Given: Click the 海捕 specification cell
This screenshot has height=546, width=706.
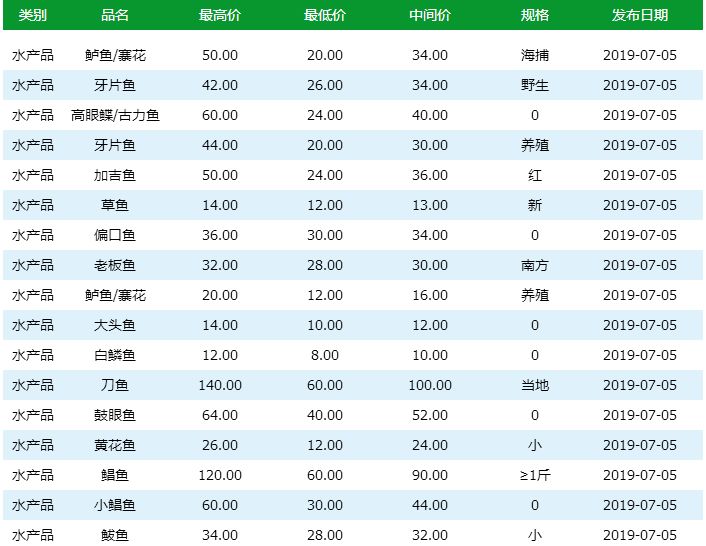Looking at the screenshot, I should coord(535,55).
